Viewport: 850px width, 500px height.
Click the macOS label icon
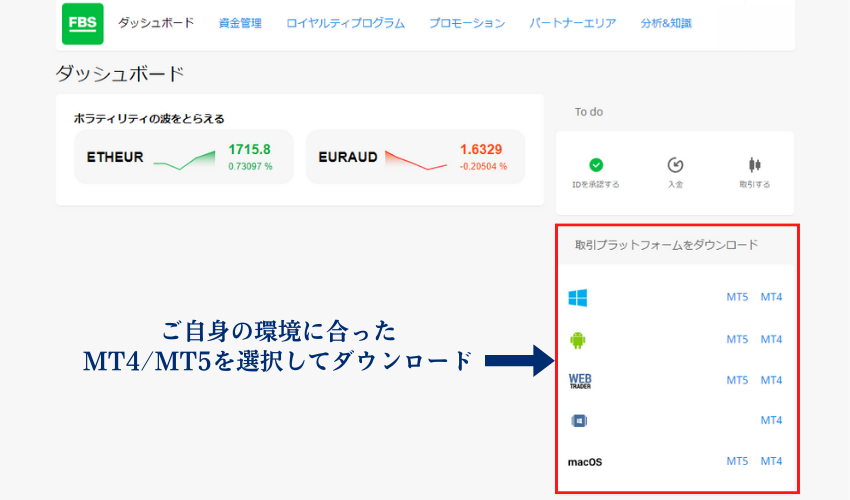point(585,462)
